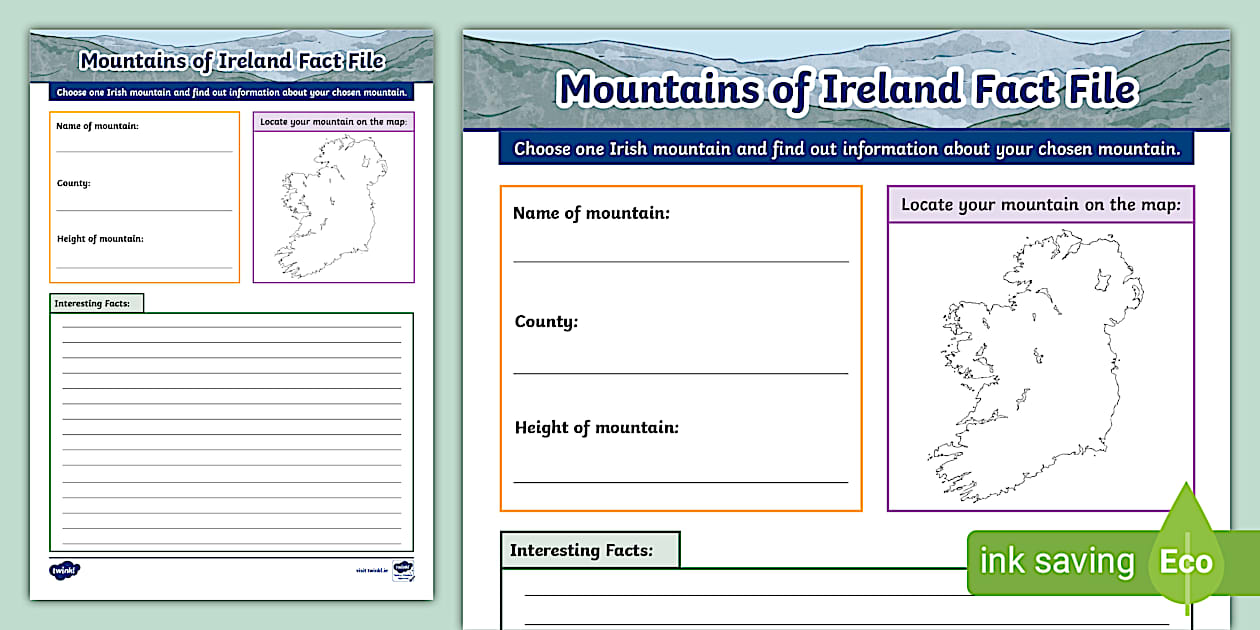Expand the orange mountain details box
Screen dimensions: 1260x630
680,345
